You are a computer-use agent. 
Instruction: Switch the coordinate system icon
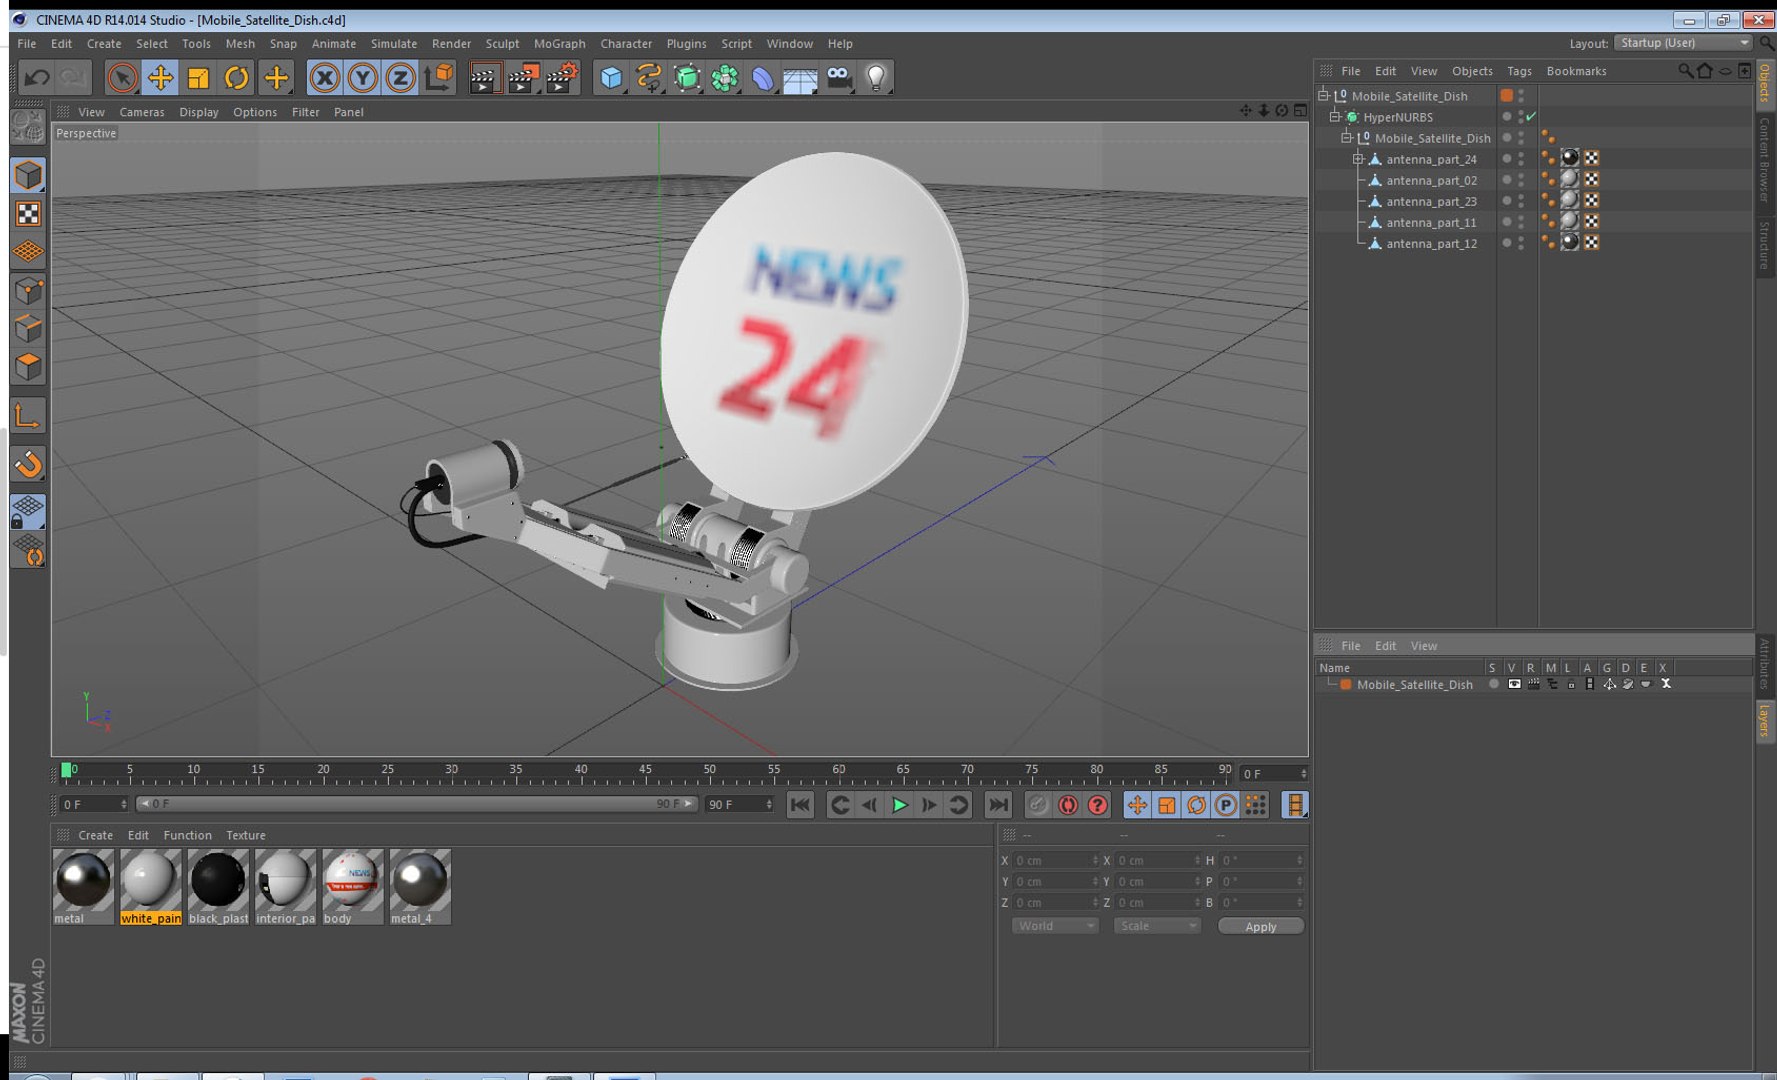click(x=438, y=77)
